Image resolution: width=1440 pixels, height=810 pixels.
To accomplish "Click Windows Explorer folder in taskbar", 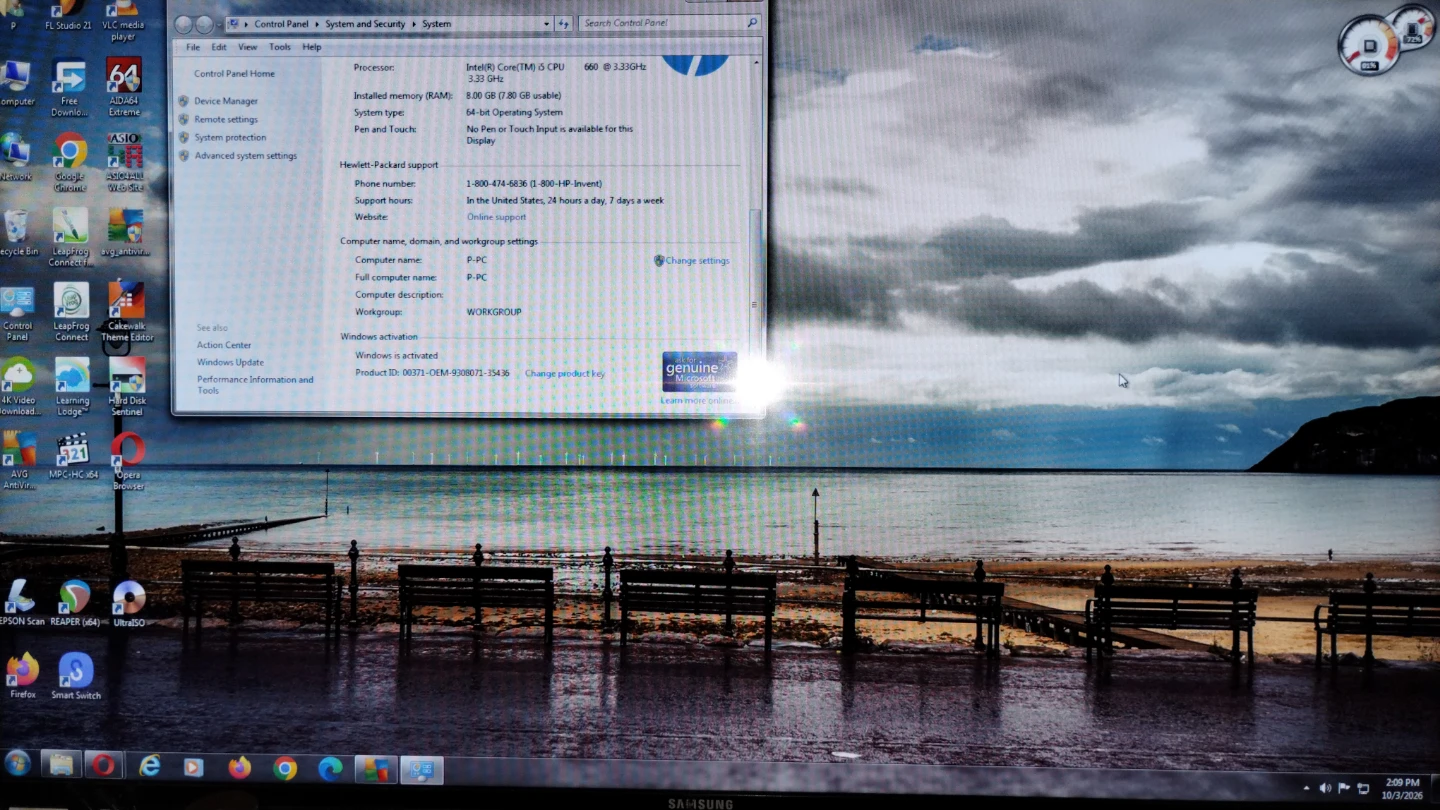I will (x=61, y=766).
